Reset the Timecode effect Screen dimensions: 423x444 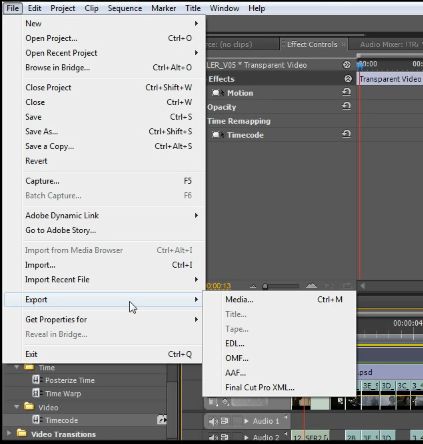coord(347,134)
